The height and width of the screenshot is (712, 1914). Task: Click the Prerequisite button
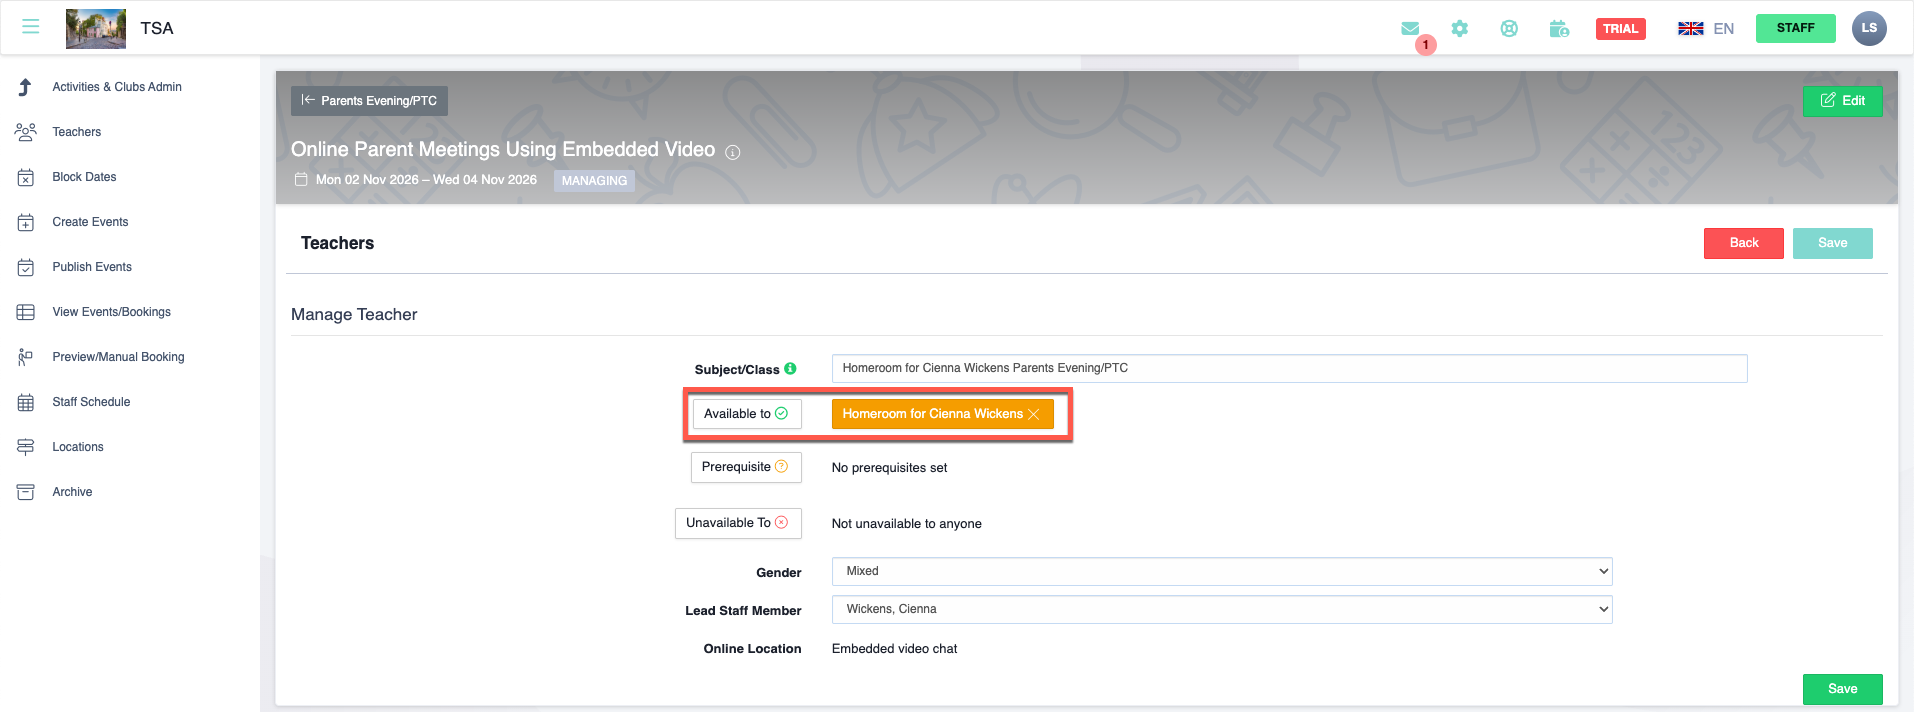[x=745, y=467]
